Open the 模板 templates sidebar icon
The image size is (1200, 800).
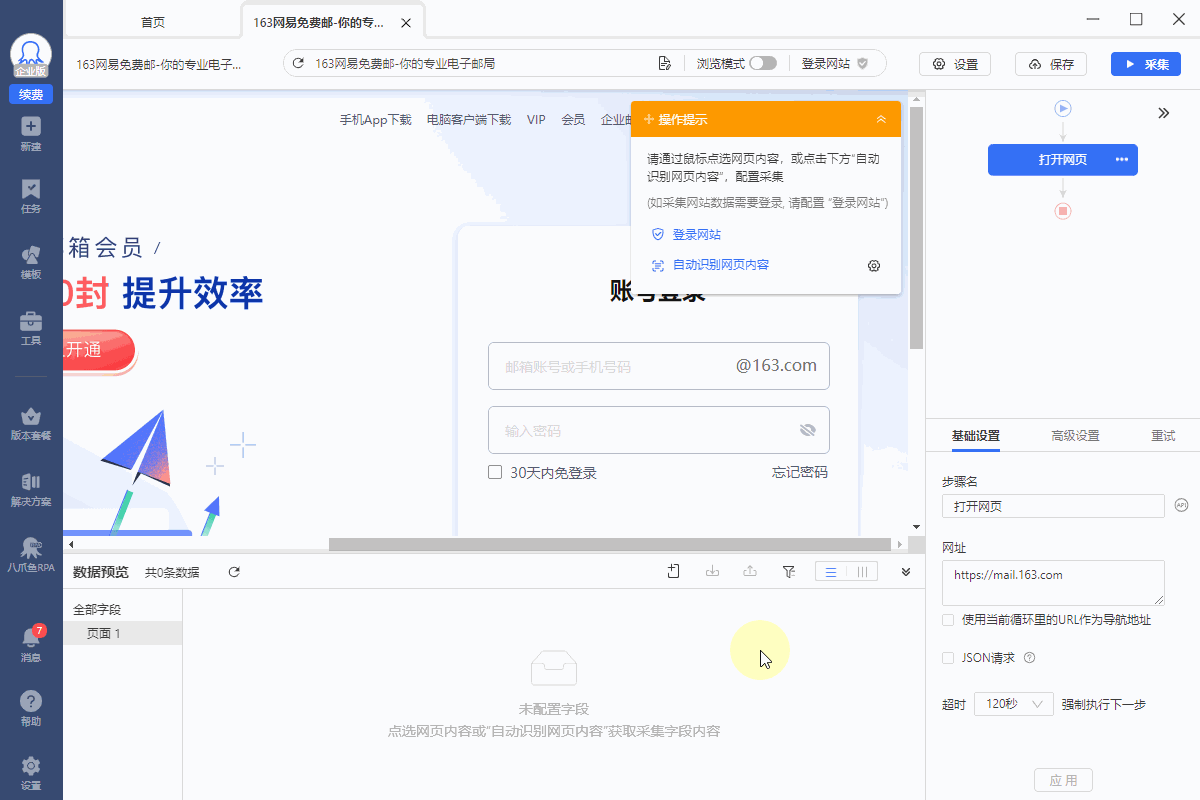point(31,262)
